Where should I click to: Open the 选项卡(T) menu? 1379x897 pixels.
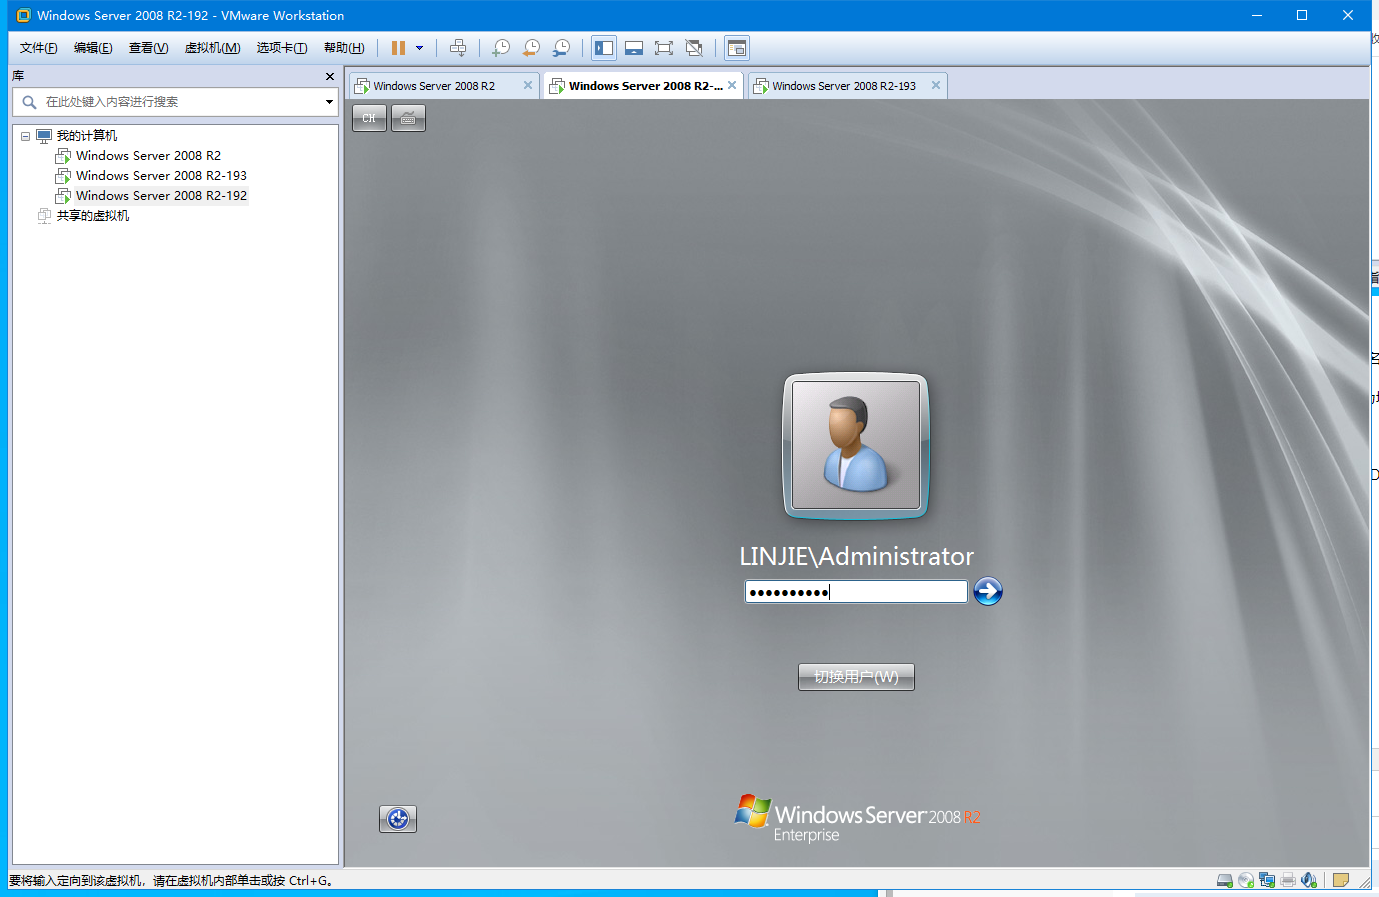[x=282, y=48]
